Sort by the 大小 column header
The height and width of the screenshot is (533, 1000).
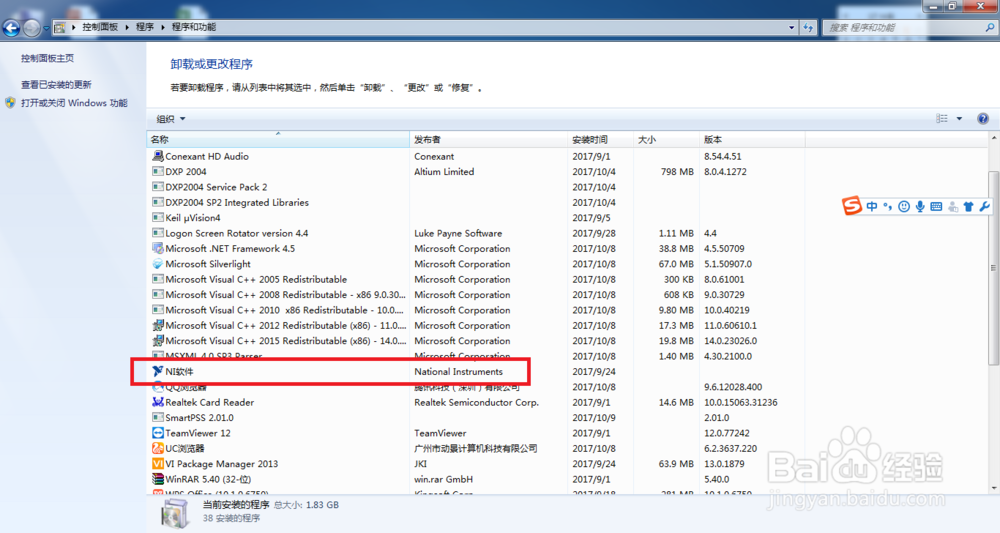666,139
